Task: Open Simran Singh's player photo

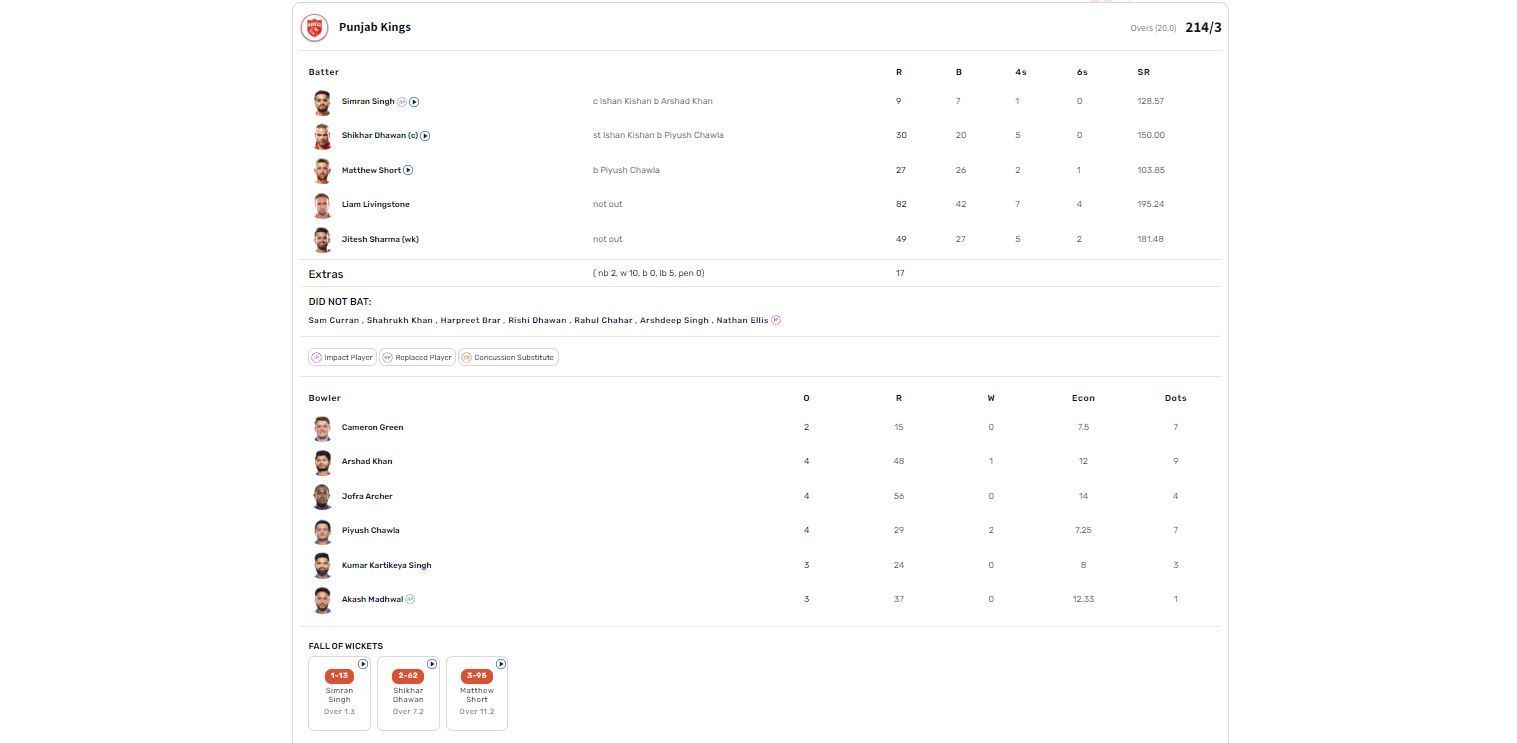Action: [x=322, y=102]
